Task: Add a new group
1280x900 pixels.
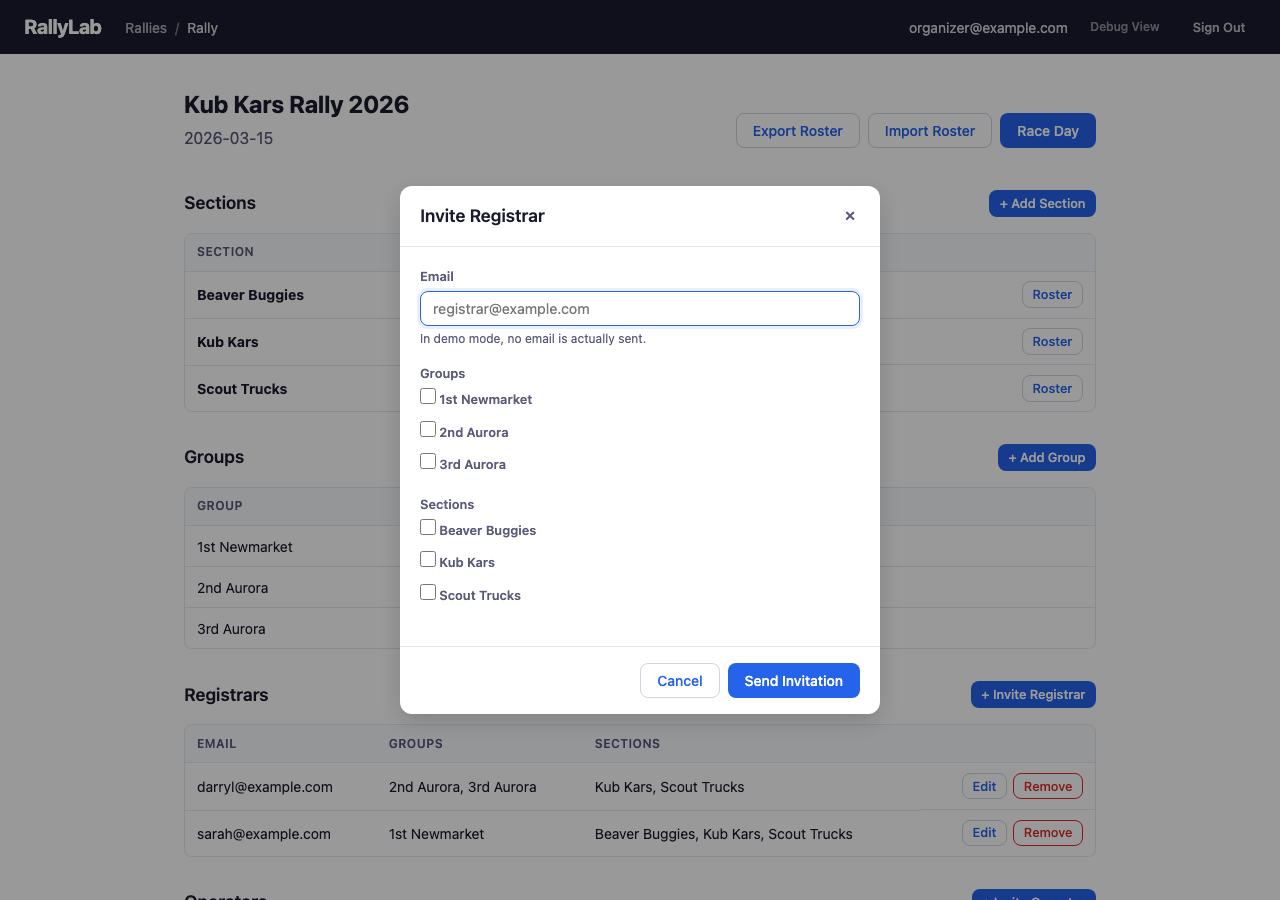Action: pos(1046,457)
